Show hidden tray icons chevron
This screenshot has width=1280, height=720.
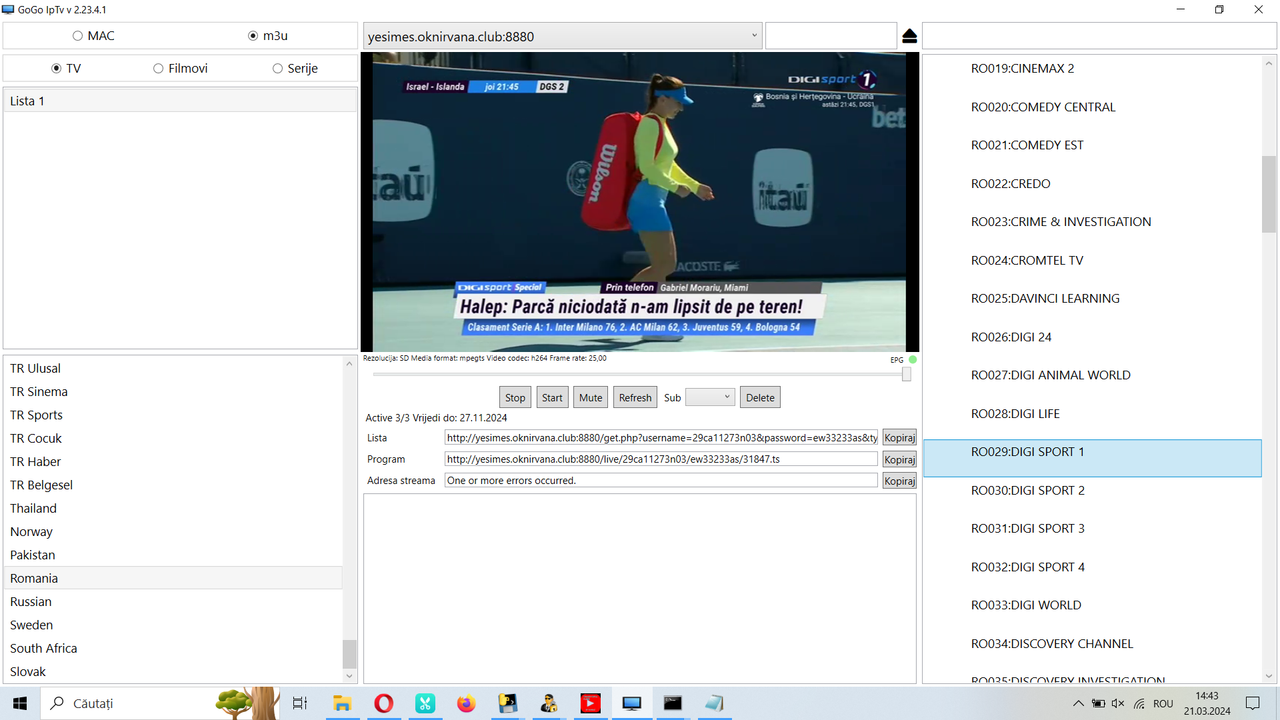click(x=1078, y=704)
